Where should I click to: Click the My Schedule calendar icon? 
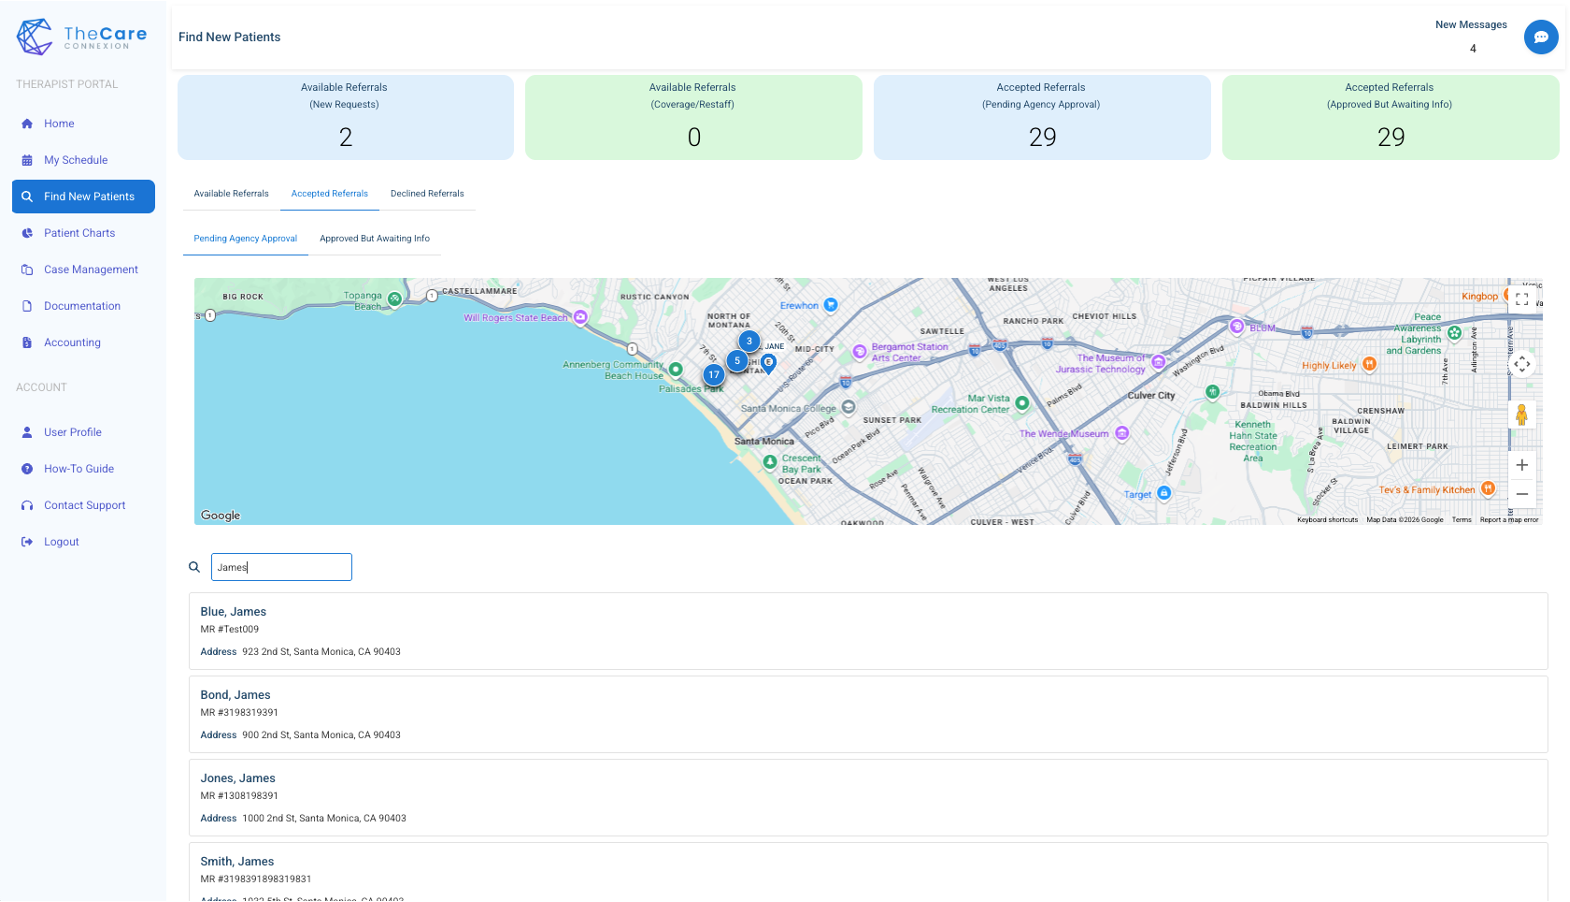pyautogui.click(x=27, y=160)
